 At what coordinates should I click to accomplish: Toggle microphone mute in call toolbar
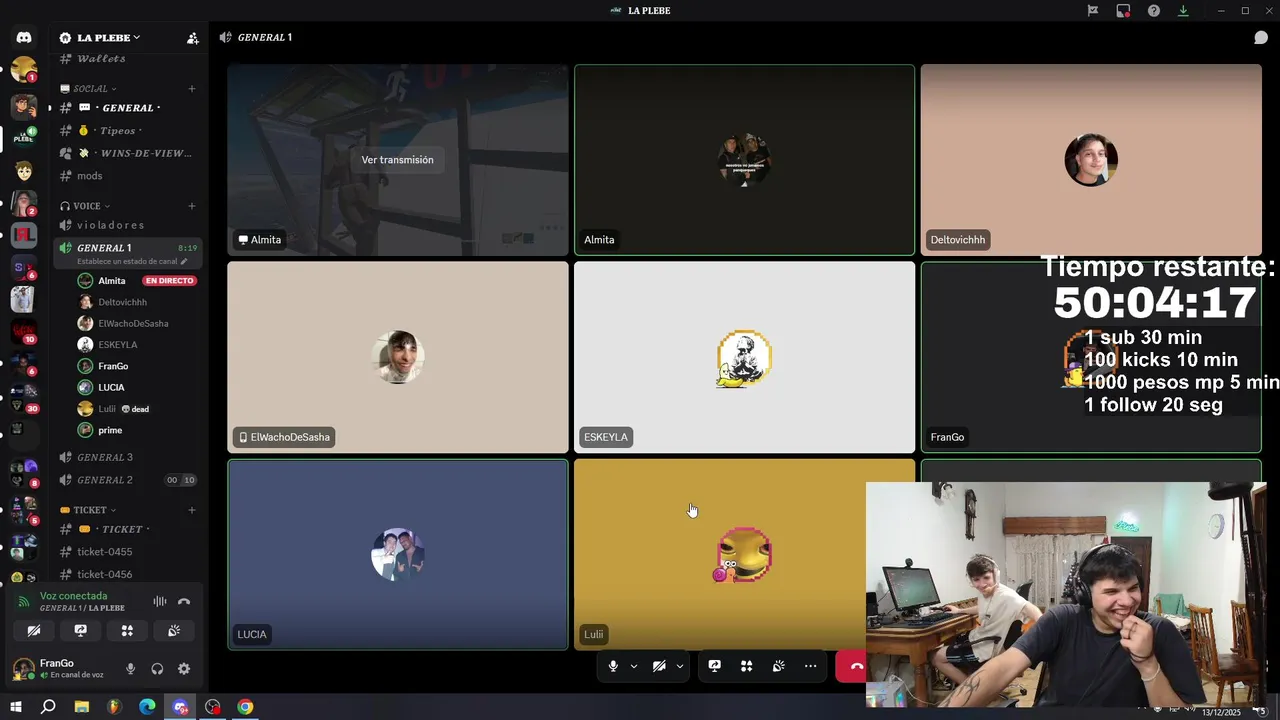click(x=613, y=666)
